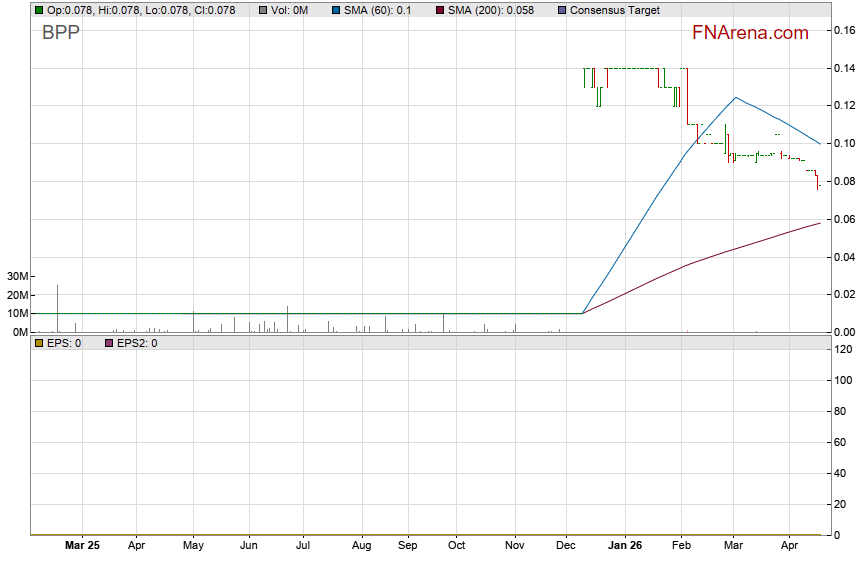Click the Mar 25 date axis label
This screenshot has height=566, width=859.
pos(82,546)
